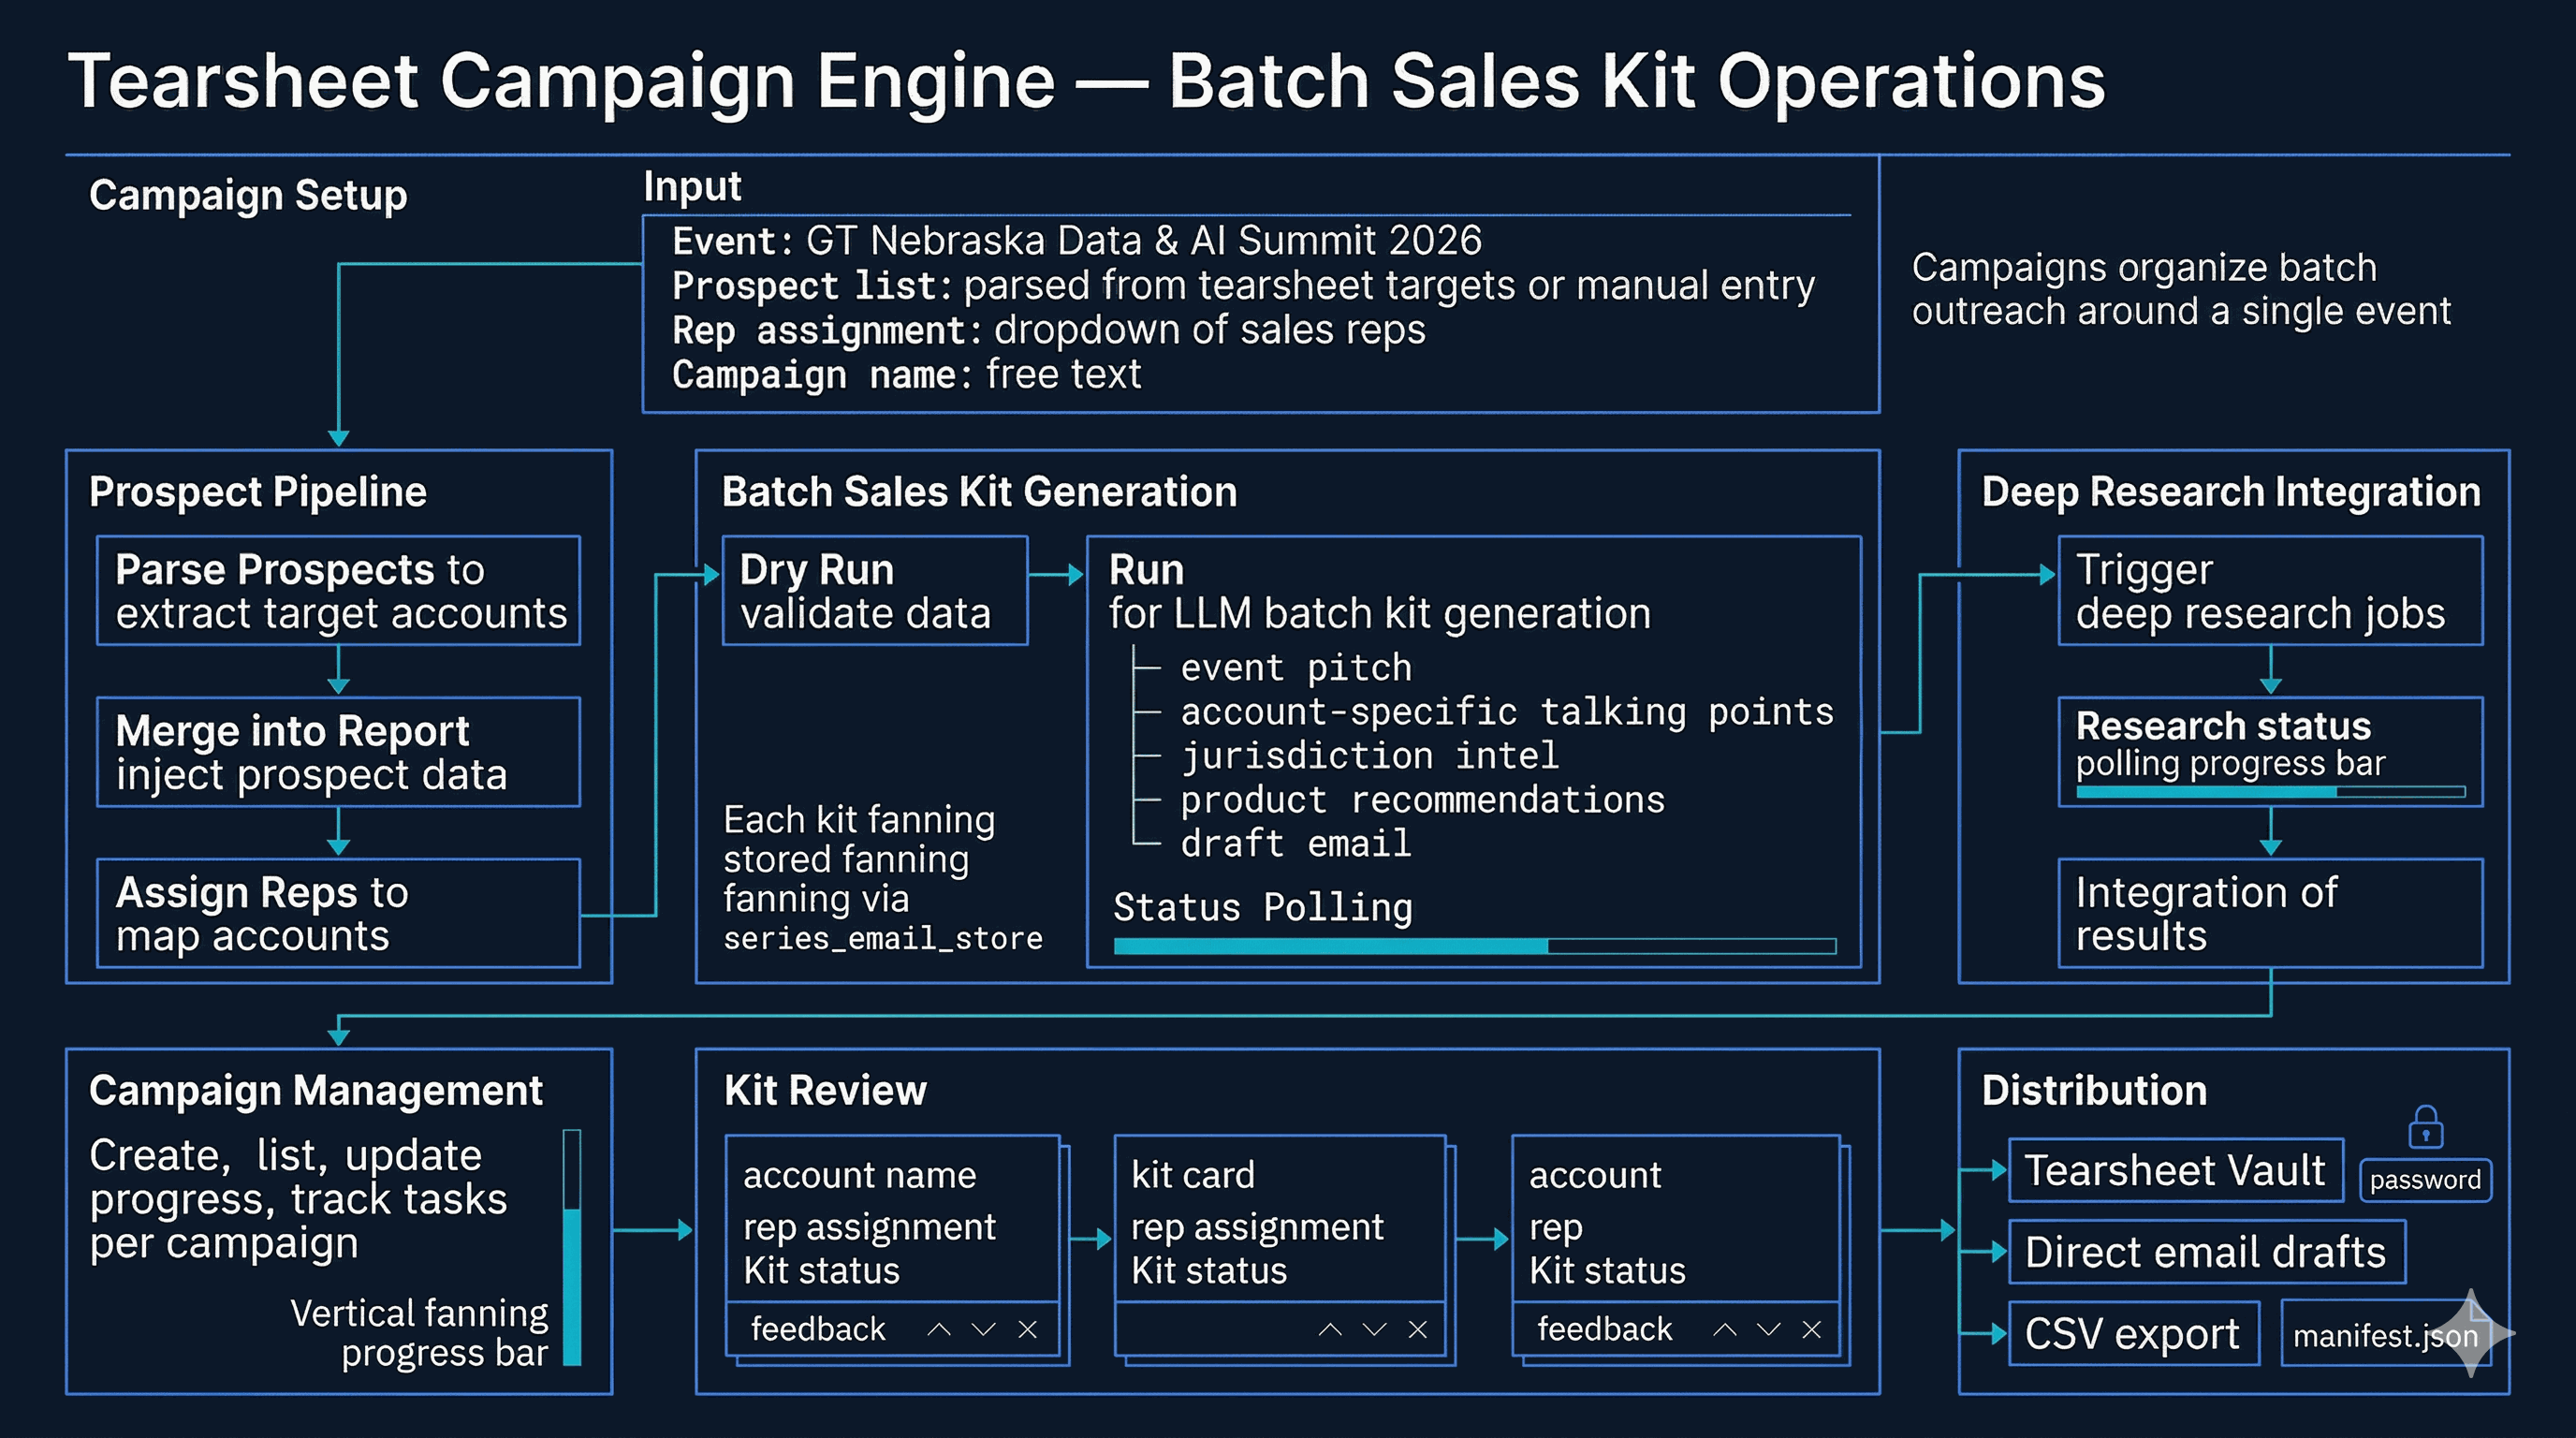Click the vertical campaign progress bar
This screenshot has width=2576, height=1438.
tap(572, 1247)
